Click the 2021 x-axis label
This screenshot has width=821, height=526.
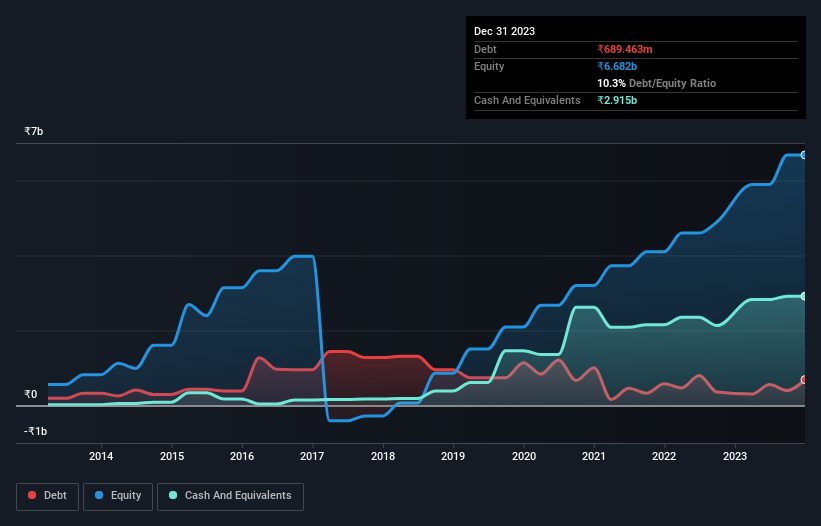tap(594, 456)
